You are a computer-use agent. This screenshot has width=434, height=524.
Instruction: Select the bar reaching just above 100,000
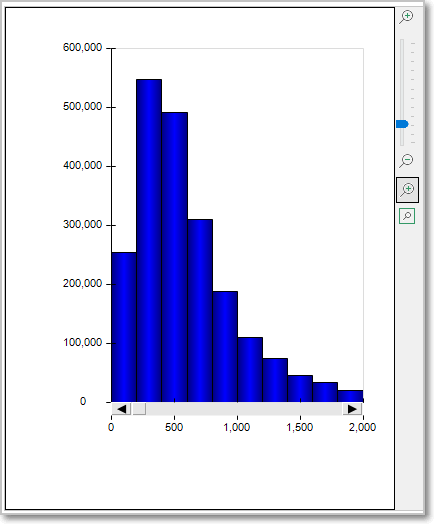point(250,370)
